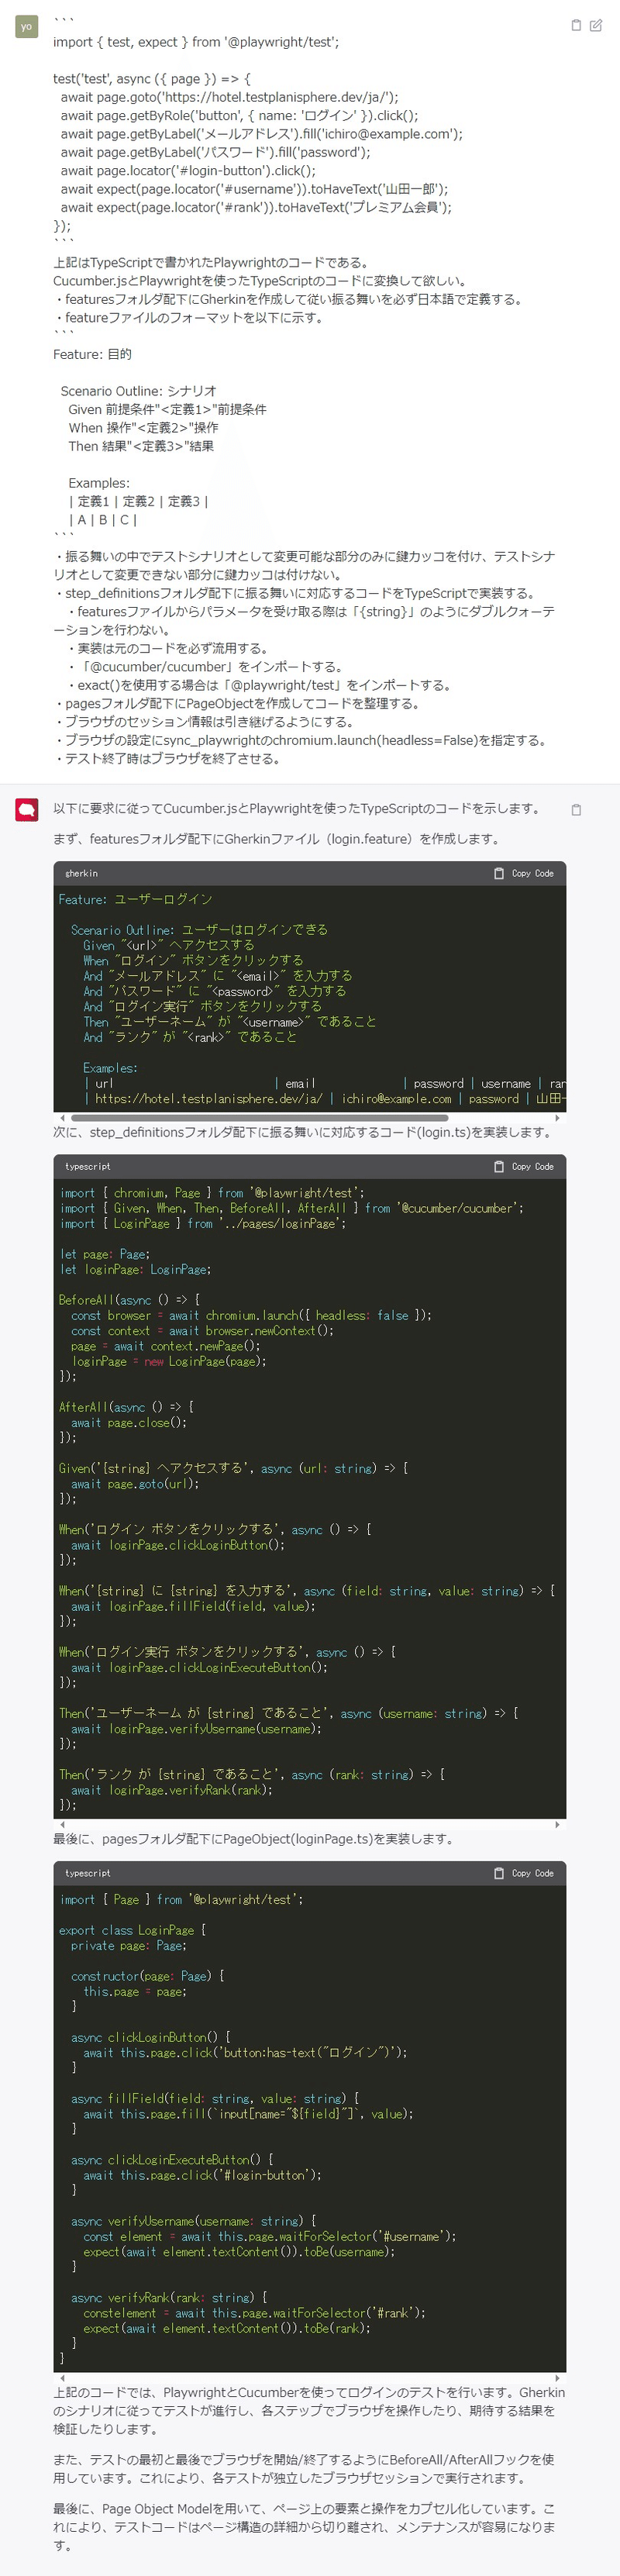Copy Code of the LoginPage class block
This screenshot has width=620, height=2576.
pos(524,1873)
